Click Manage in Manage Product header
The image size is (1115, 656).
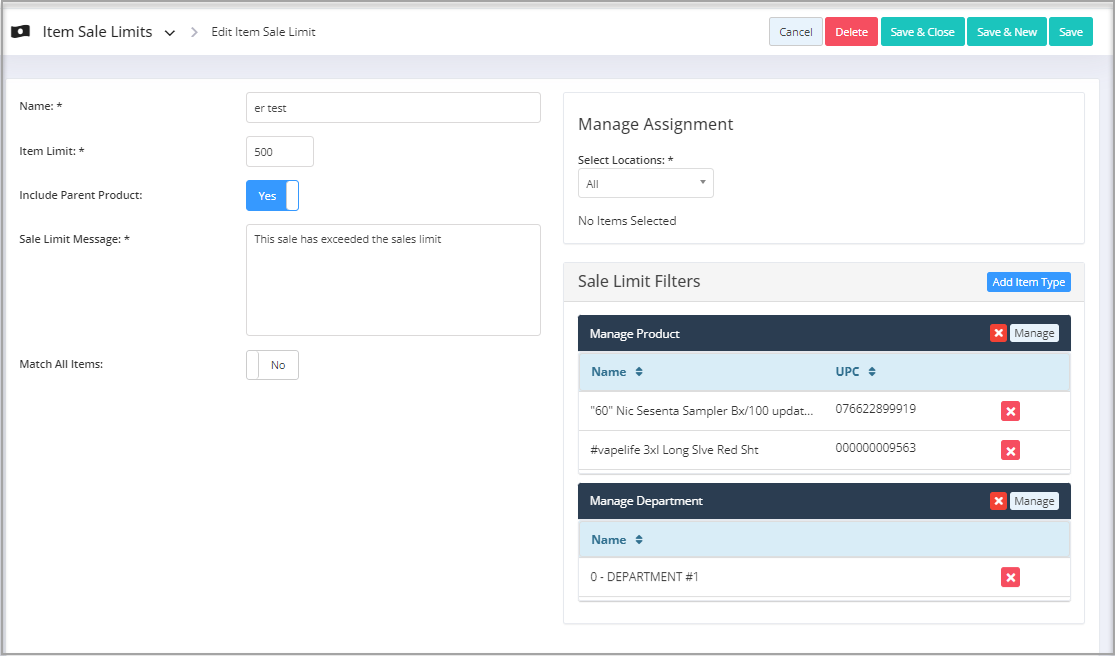click(x=1034, y=333)
